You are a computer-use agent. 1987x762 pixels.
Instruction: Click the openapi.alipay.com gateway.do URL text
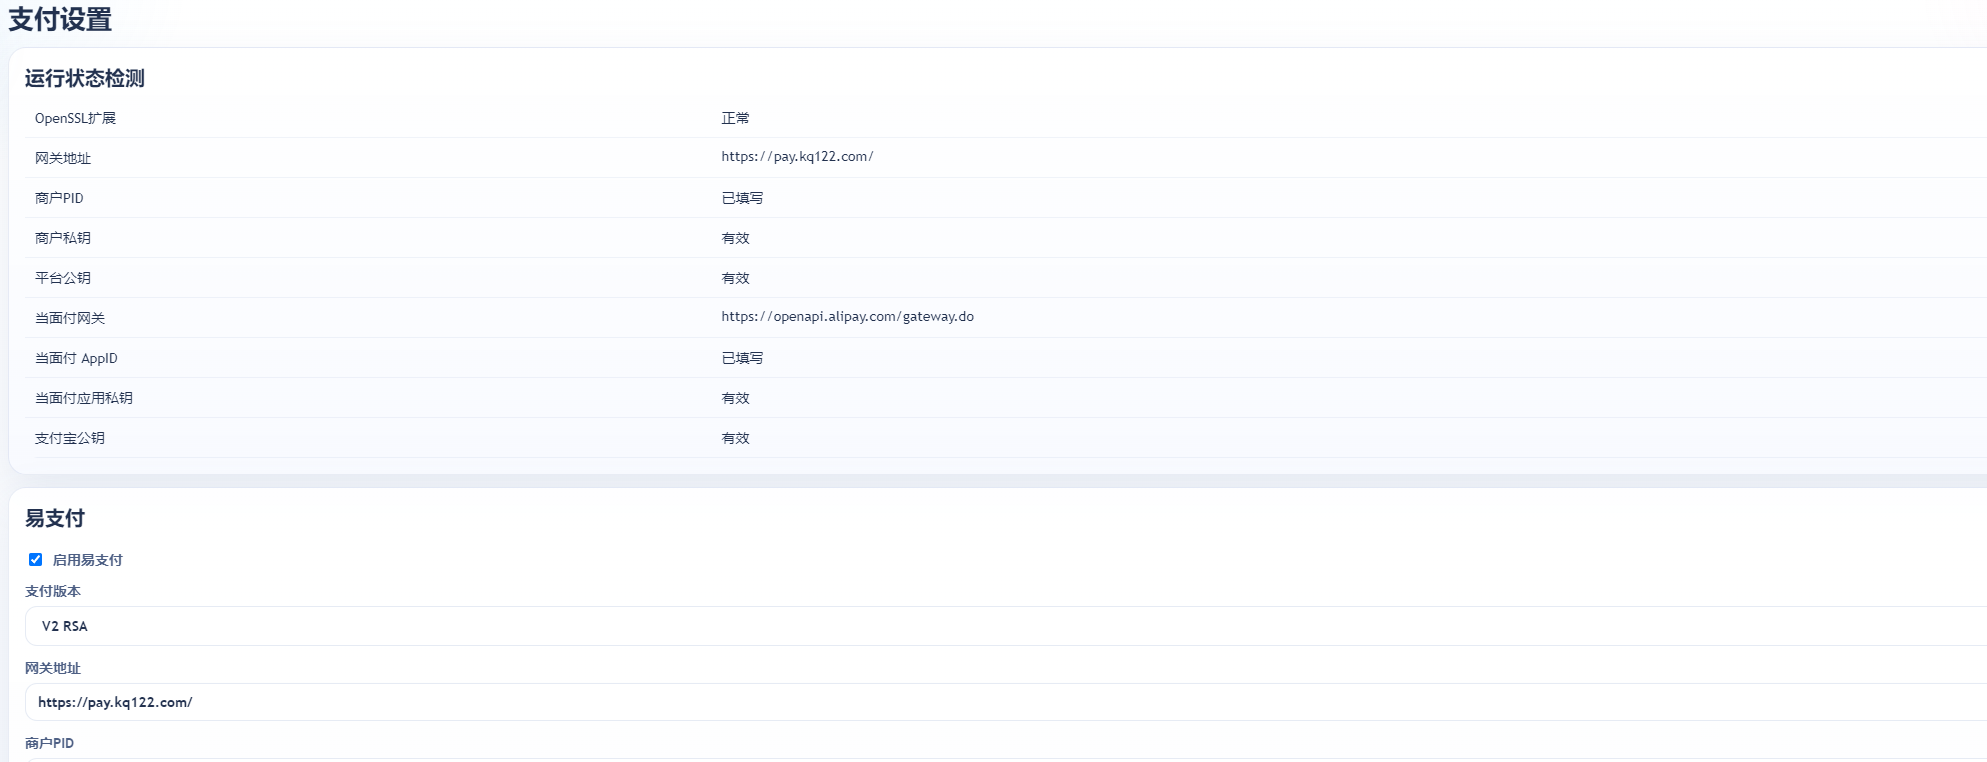pyautogui.click(x=847, y=317)
